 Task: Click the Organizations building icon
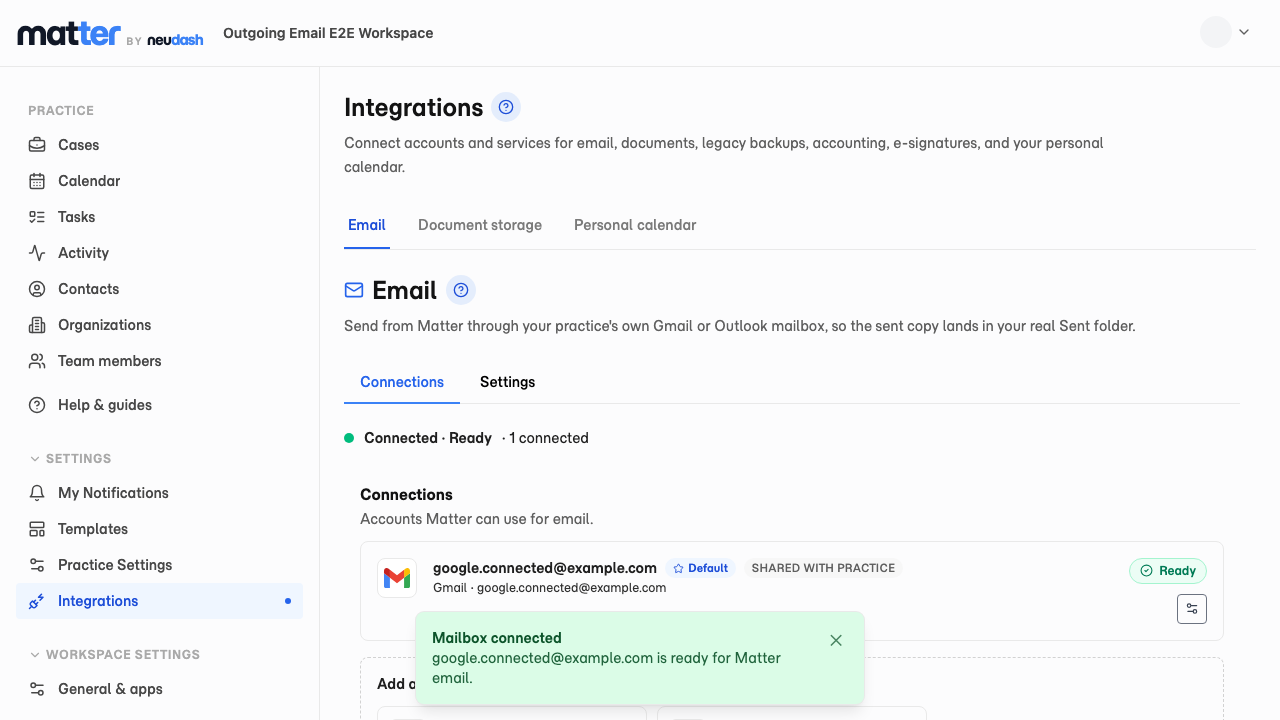tap(37, 325)
